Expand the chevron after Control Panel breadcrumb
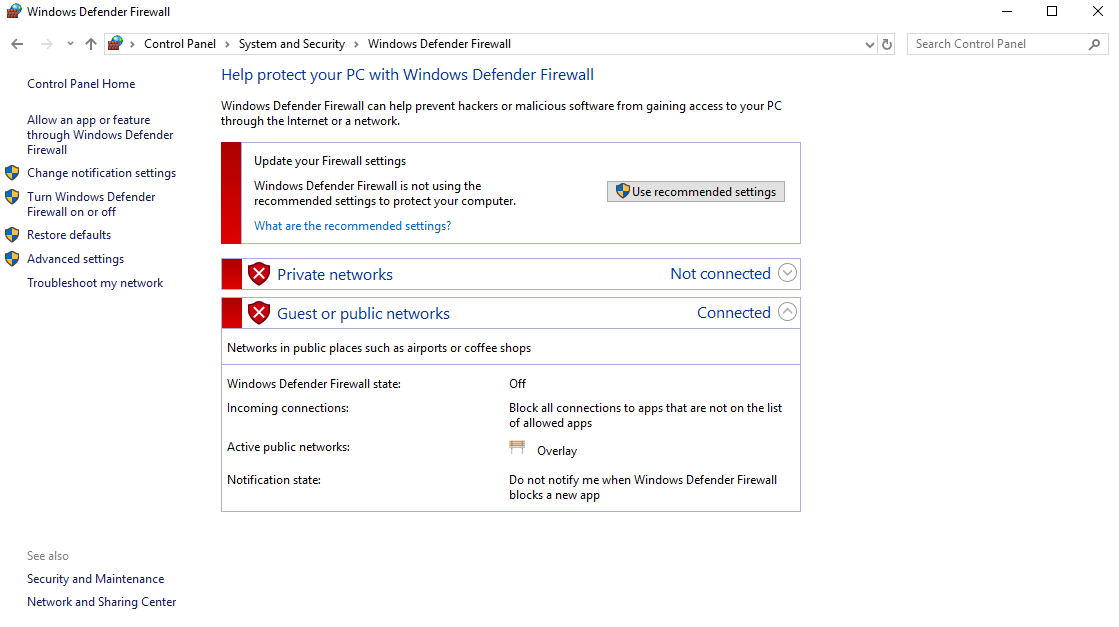Viewport: 1119px width, 627px height. [227, 44]
